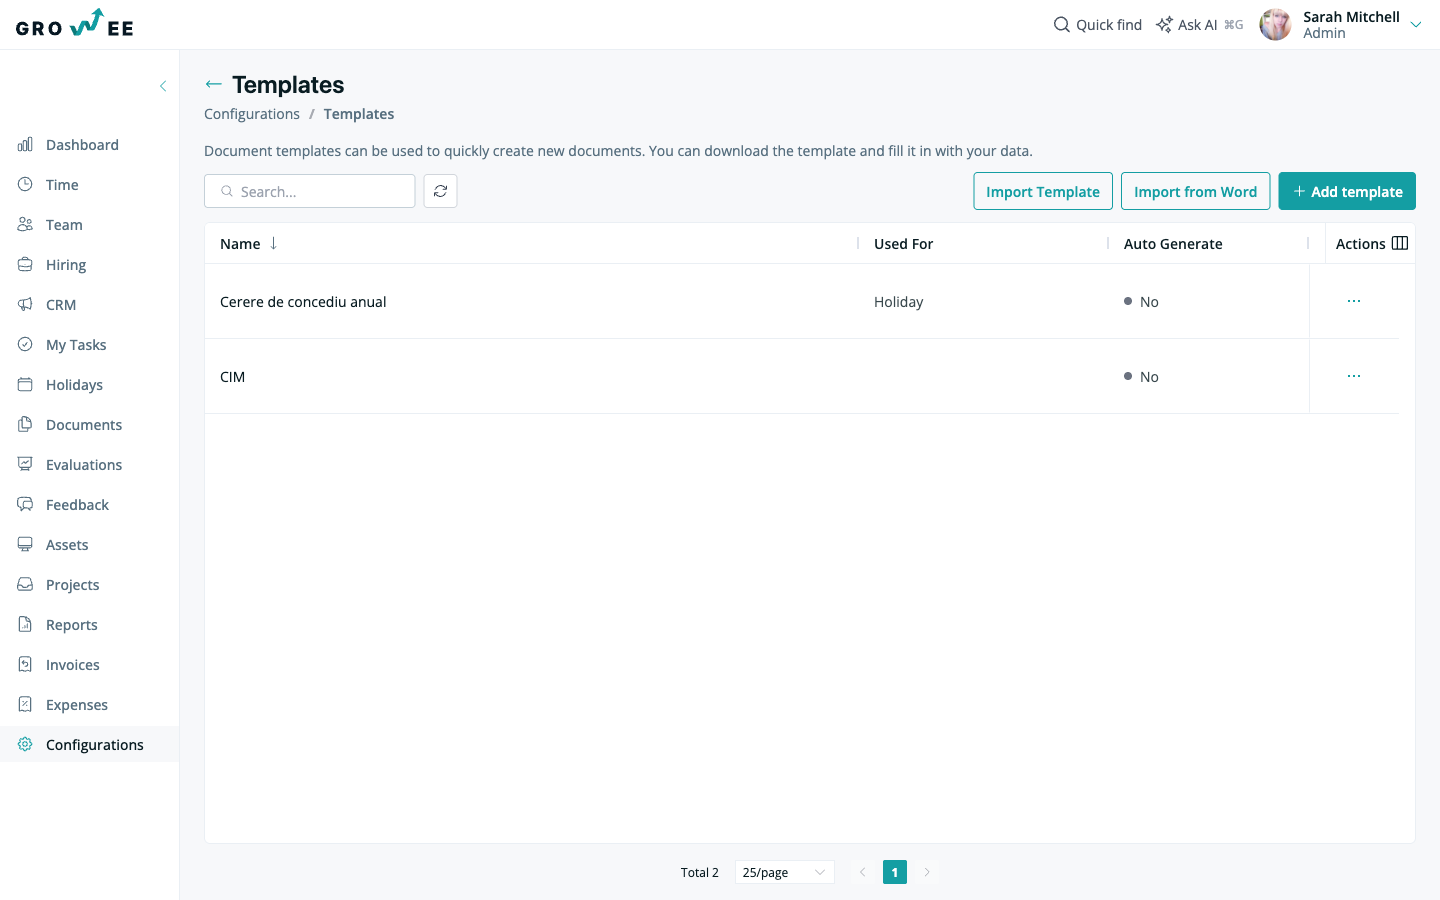Click the Holidays calendar icon
The width and height of the screenshot is (1440, 900).
tap(25, 384)
